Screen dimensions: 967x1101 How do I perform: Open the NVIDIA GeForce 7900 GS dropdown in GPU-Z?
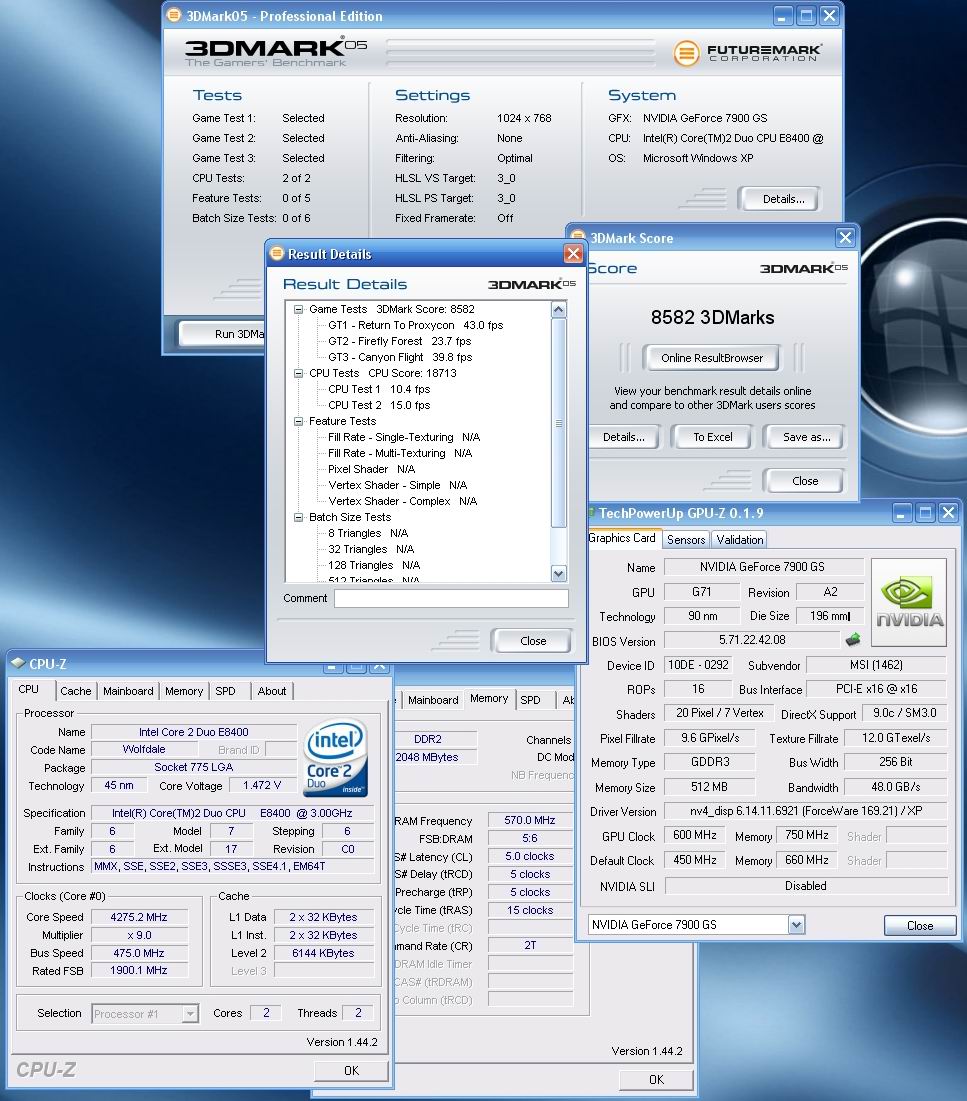click(x=796, y=925)
